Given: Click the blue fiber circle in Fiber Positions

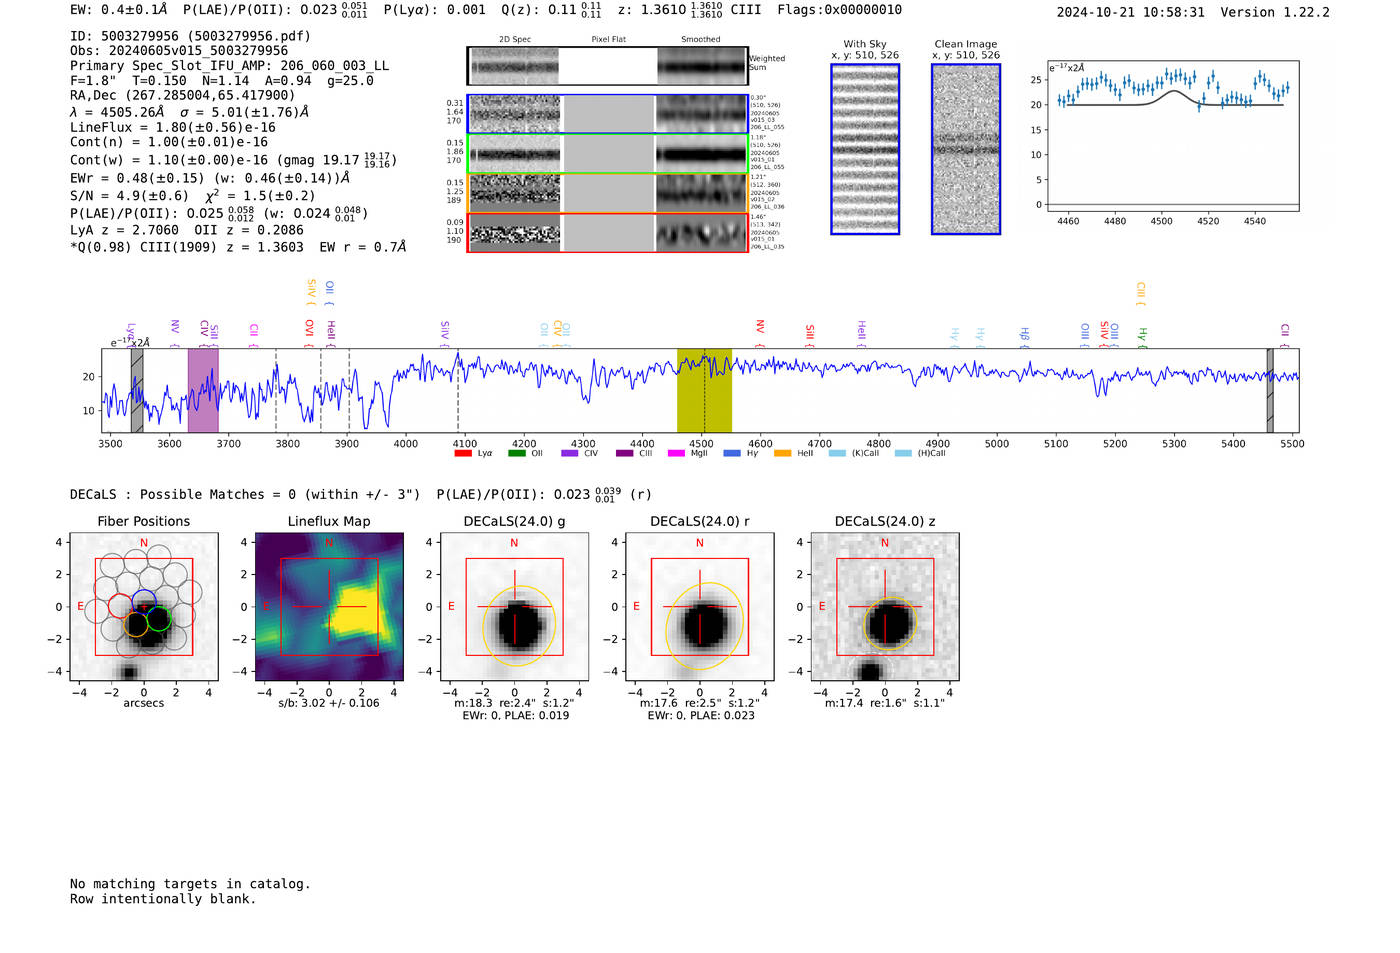Looking at the screenshot, I should (144, 603).
